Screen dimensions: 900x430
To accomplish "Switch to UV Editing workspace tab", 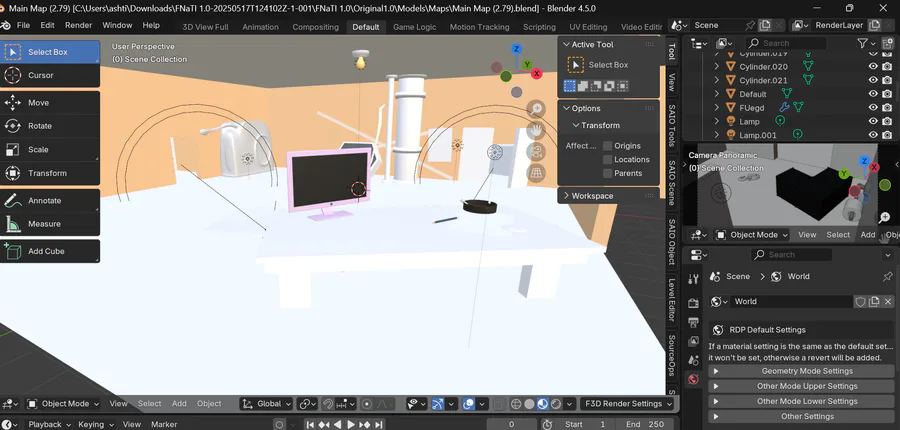I will 588,27.
